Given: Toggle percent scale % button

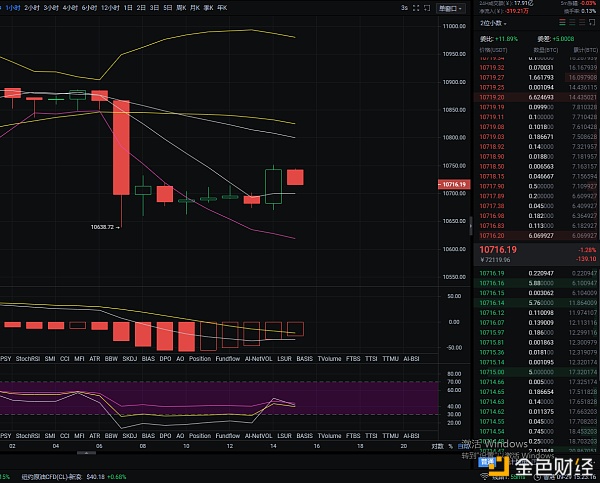Looking at the screenshot, I should pyautogui.click(x=450, y=446).
